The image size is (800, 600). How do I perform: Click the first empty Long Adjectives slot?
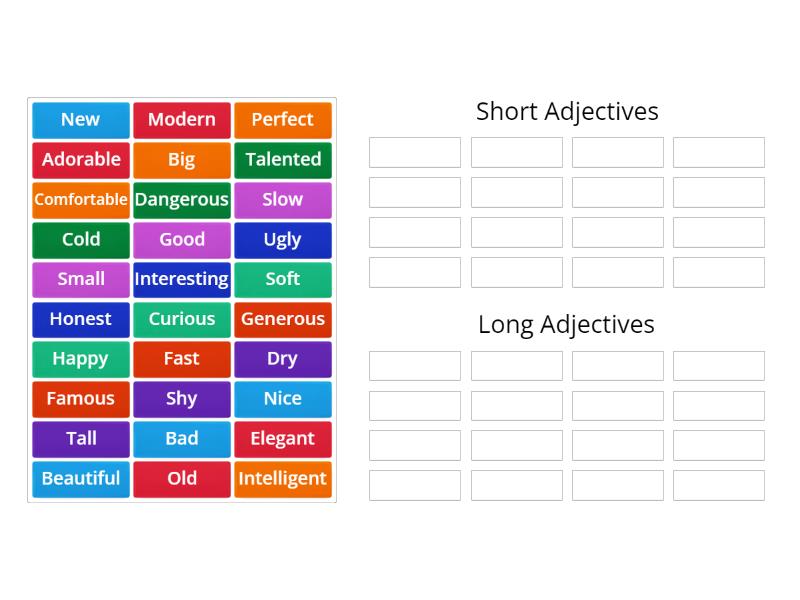[415, 366]
